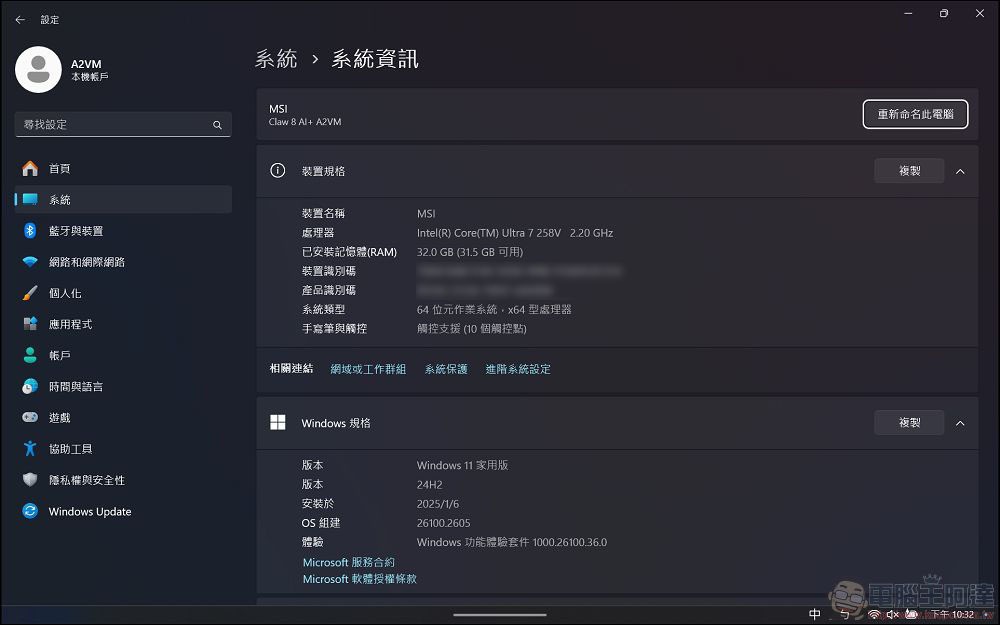Screen dimensions: 1000x625
Task: Collapse the Windows 規格 section chevron
Action: coord(960,423)
